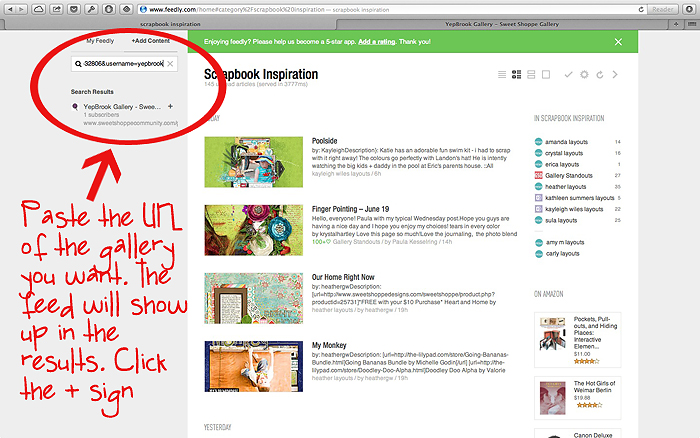Open YepBrook Gallery search result
Viewport: 700px width, 438px height.
tap(121, 107)
